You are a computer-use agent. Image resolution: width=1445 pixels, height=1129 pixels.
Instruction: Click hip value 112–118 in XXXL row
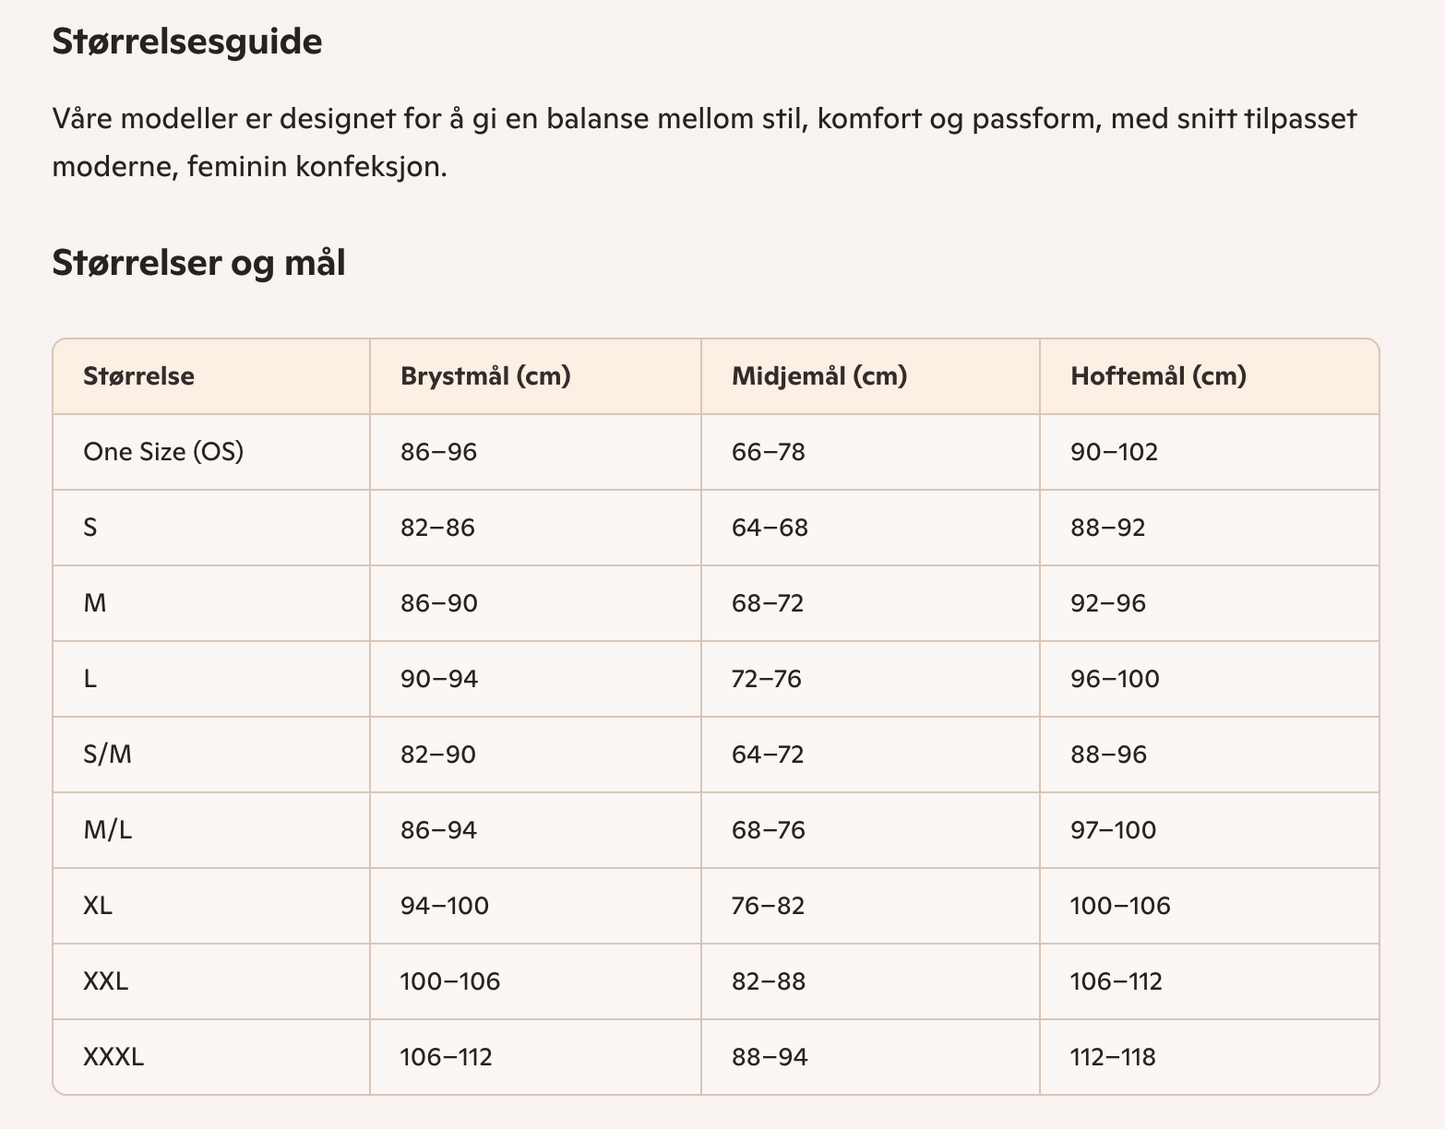pos(1113,1057)
